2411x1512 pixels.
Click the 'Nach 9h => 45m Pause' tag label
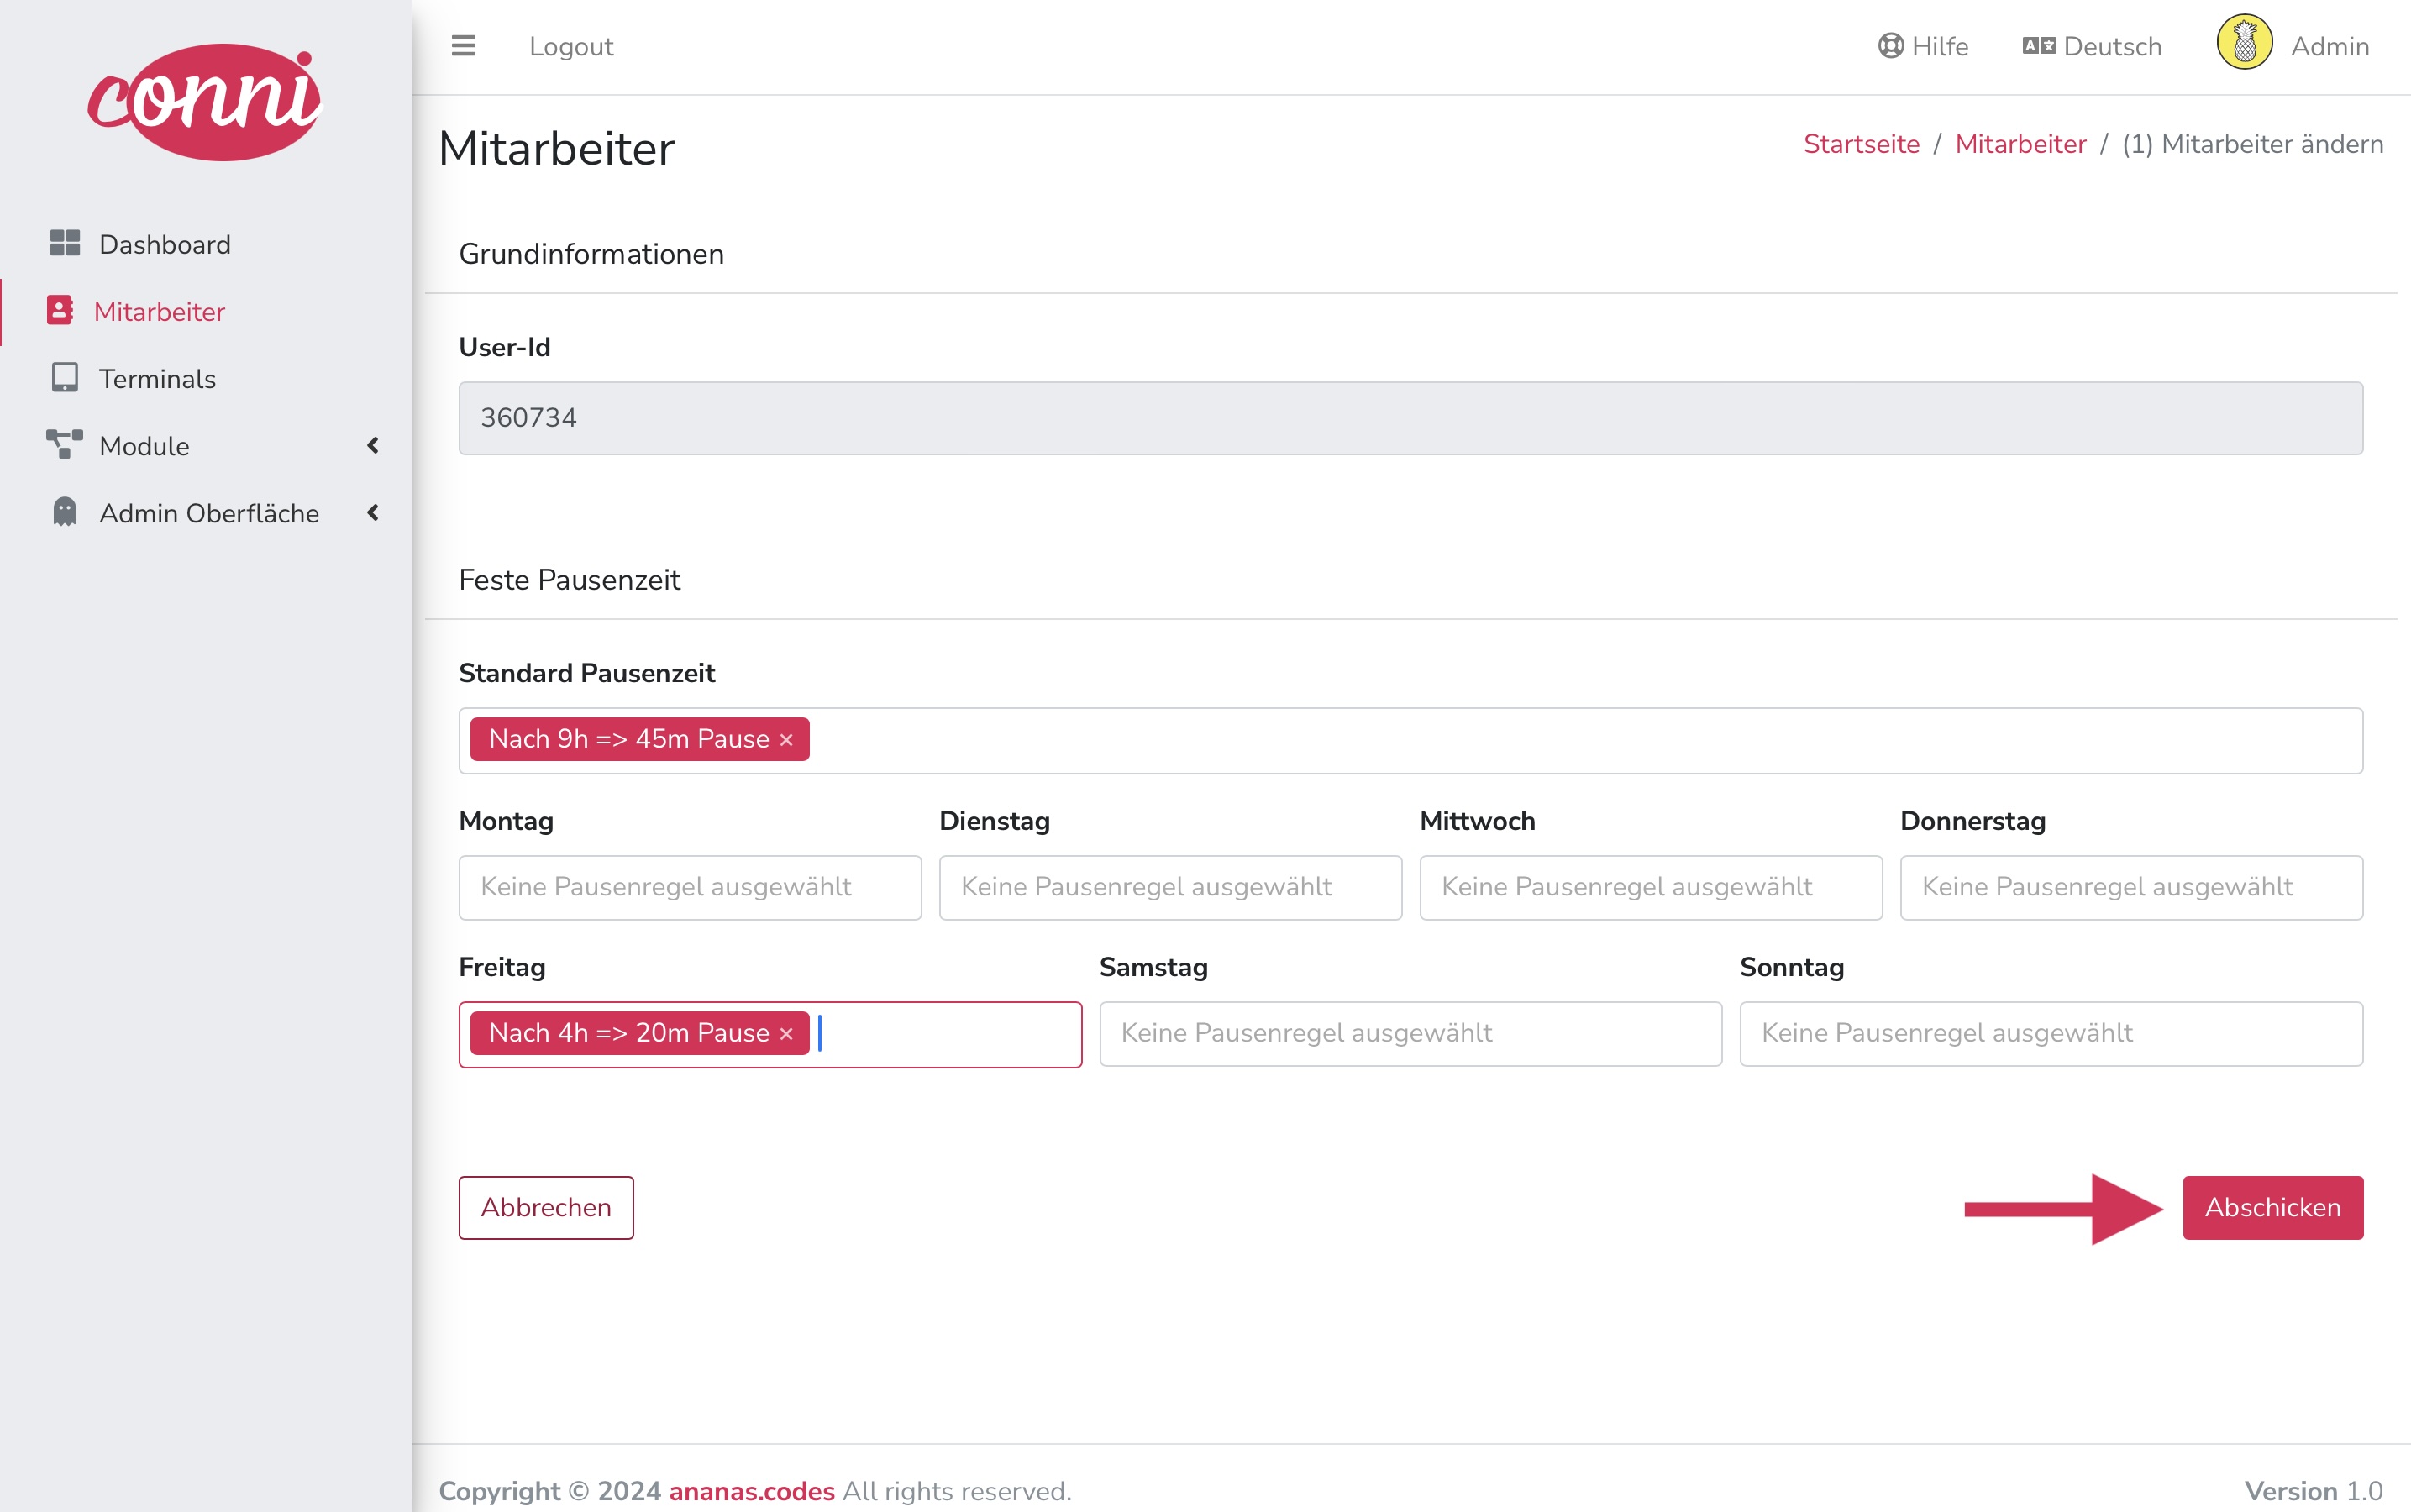pos(629,739)
